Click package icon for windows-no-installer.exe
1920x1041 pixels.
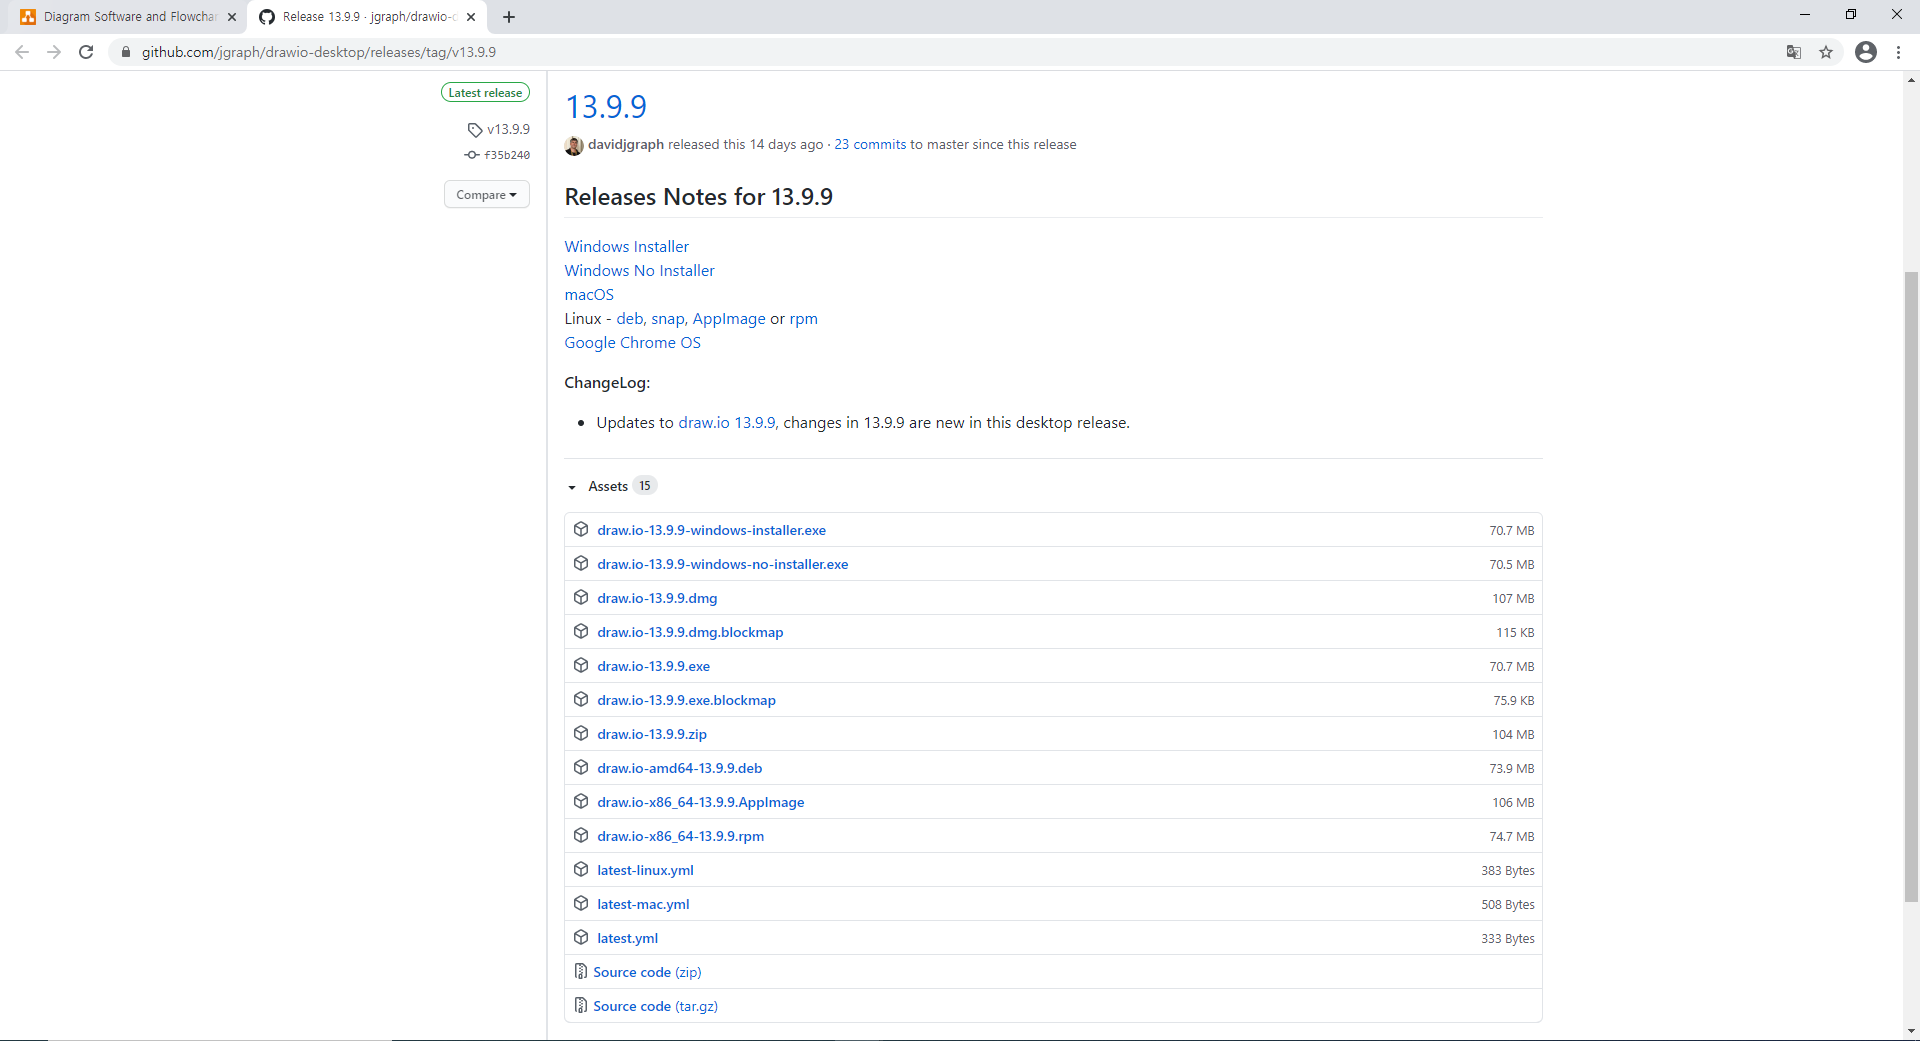tap(581, 563)
